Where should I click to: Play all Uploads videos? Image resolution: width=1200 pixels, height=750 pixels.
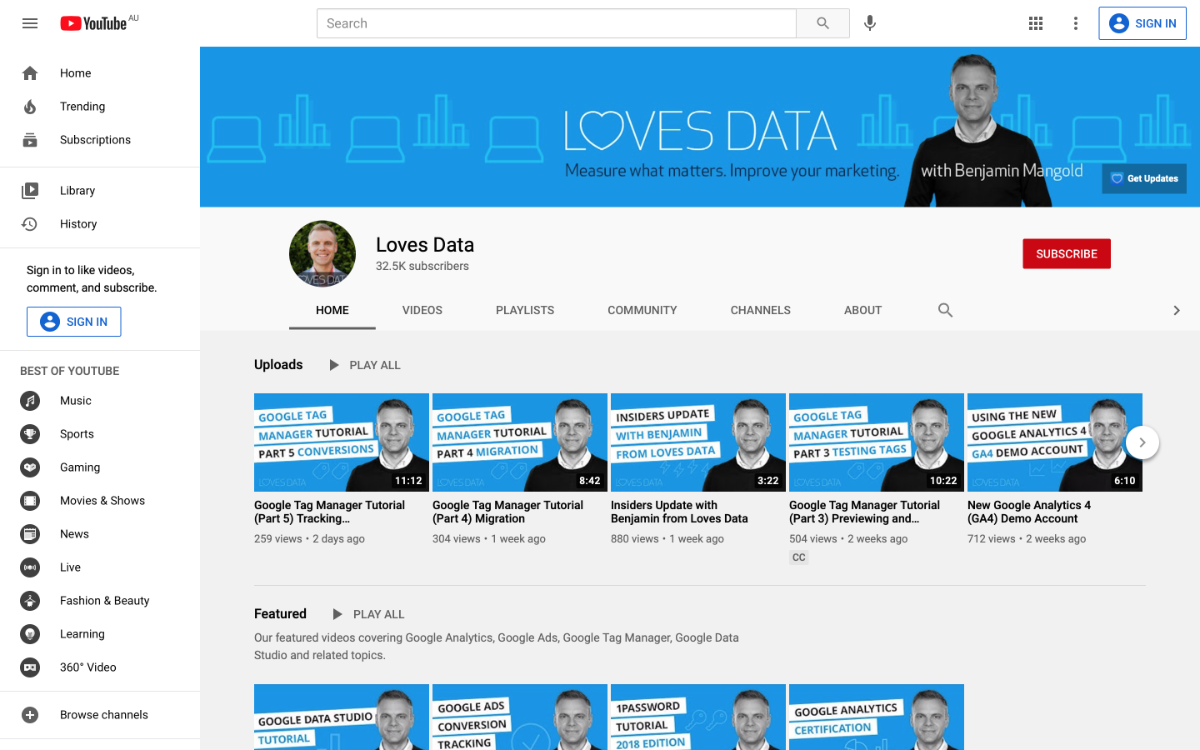coord(364,365)
